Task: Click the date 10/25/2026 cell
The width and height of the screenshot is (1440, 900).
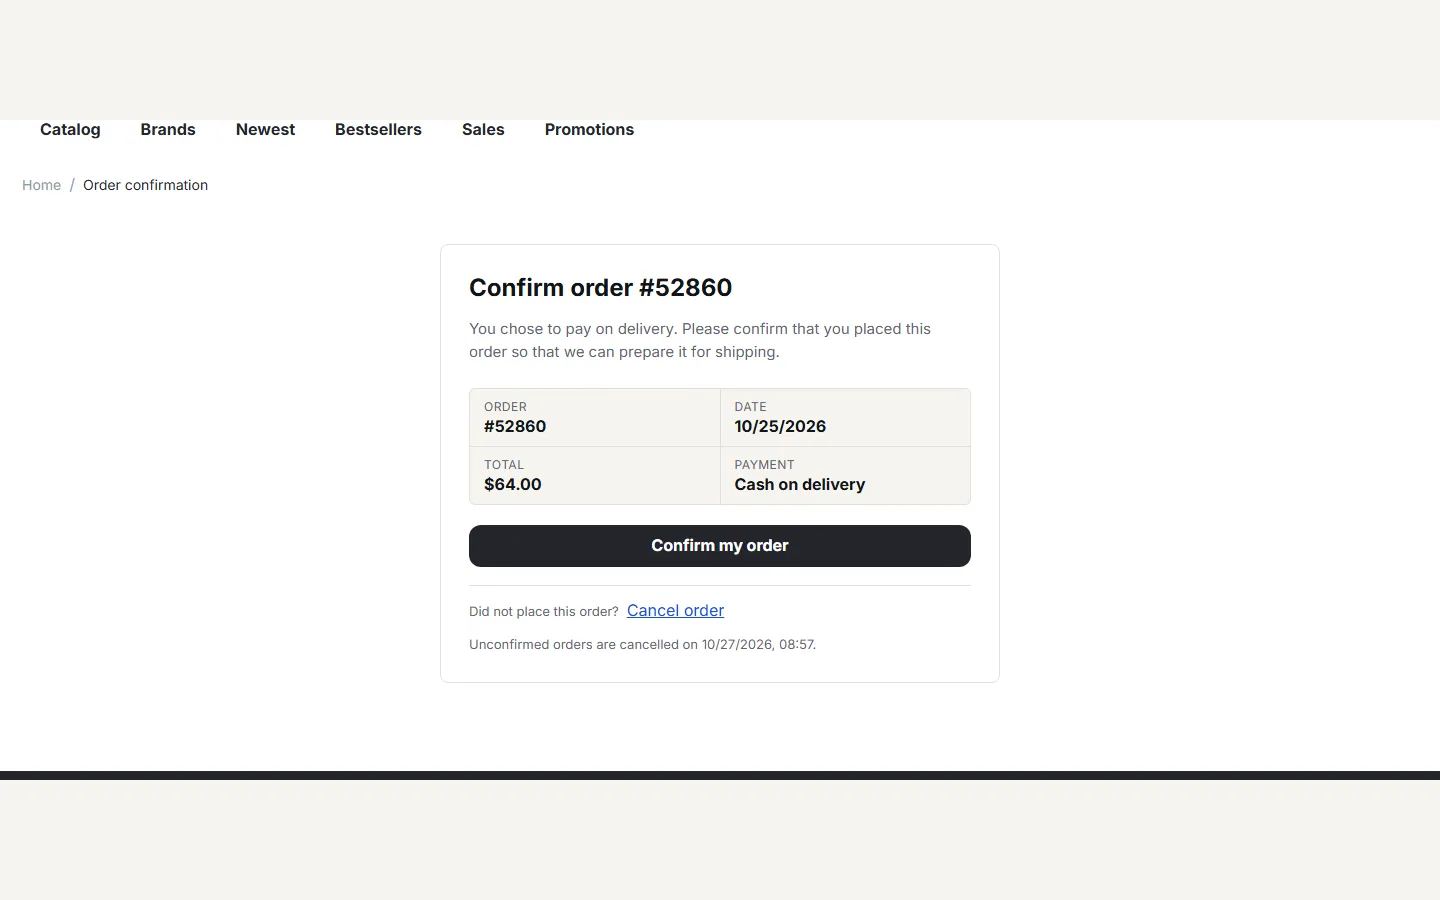Action: [845, 418]
